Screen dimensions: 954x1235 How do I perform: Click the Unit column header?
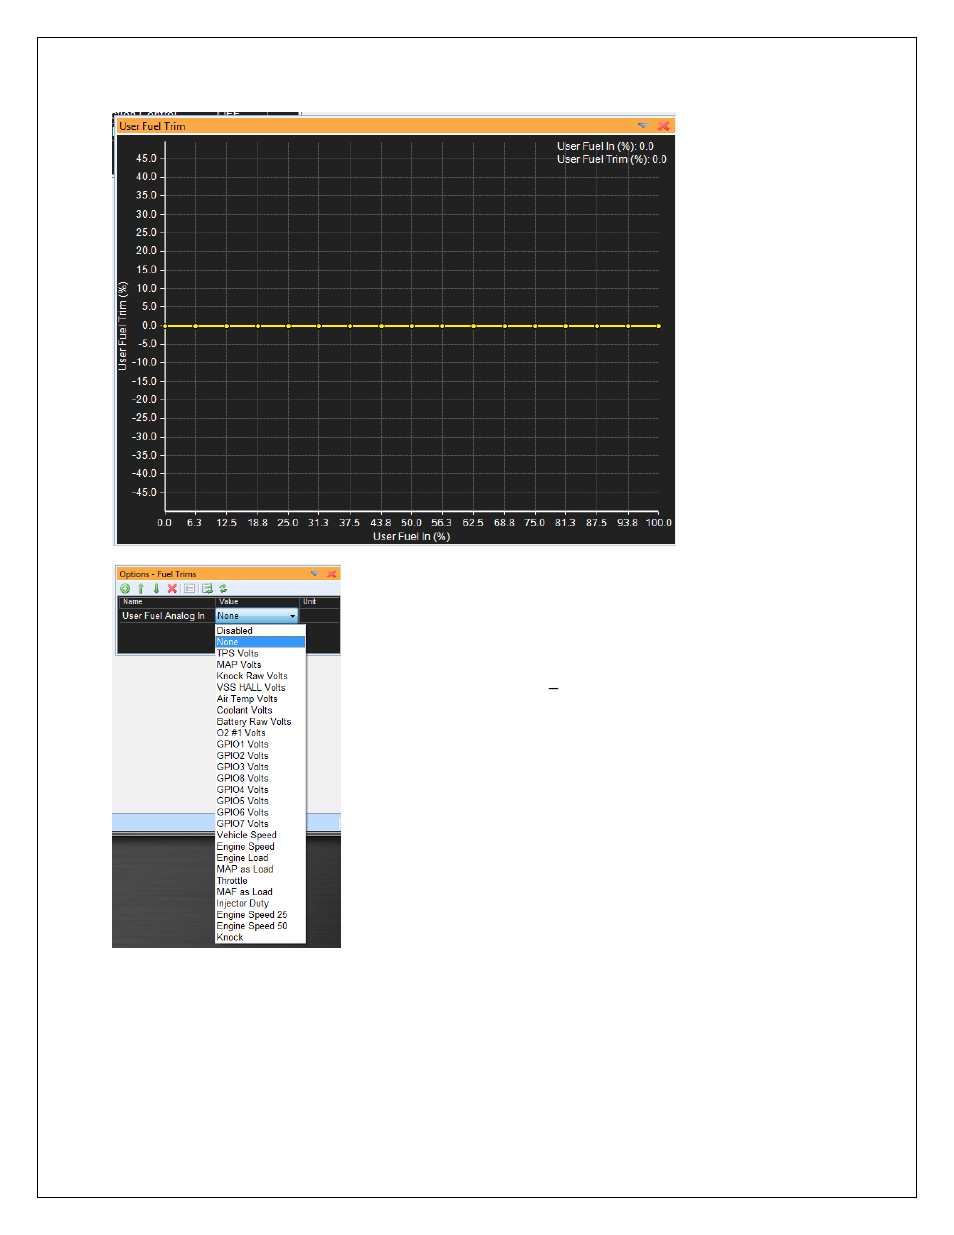pos(320,602)
